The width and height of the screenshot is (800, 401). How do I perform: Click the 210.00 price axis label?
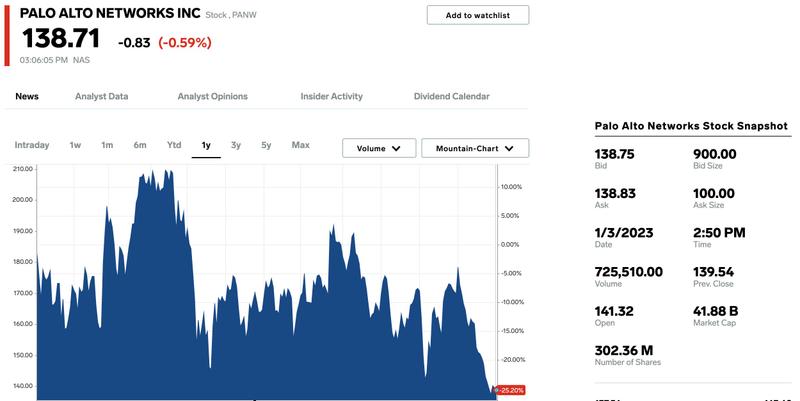point(22,169)
